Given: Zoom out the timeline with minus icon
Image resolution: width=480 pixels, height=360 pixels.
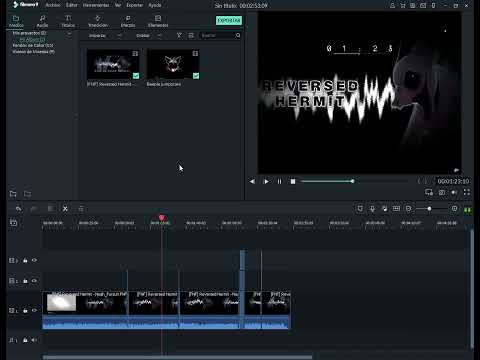Looking at the screenshot, I should coord(409,209).
